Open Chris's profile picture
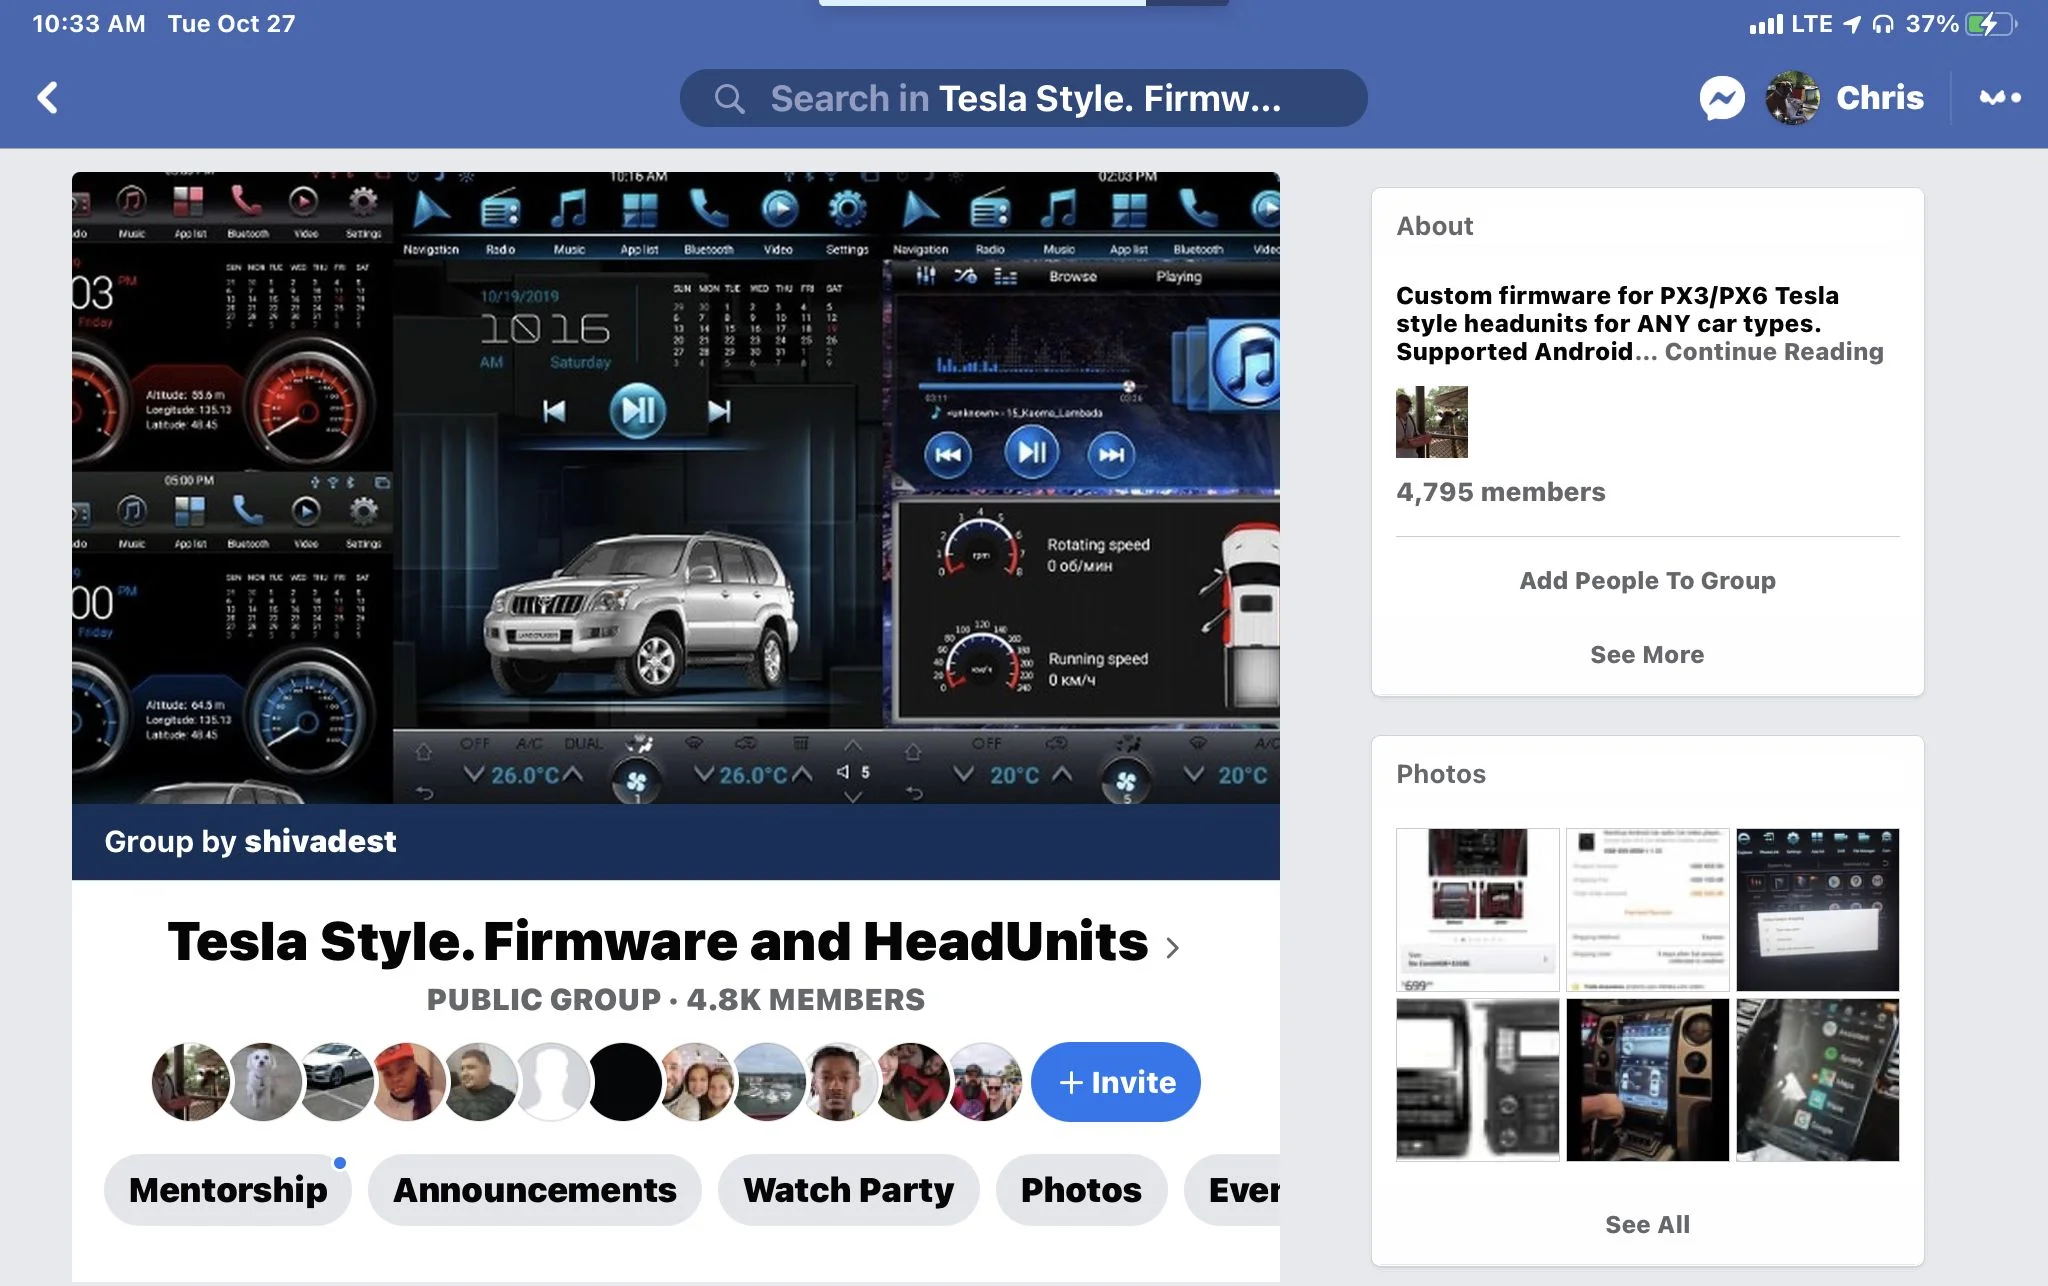2048x1286 pixels. pos(1792,98)
